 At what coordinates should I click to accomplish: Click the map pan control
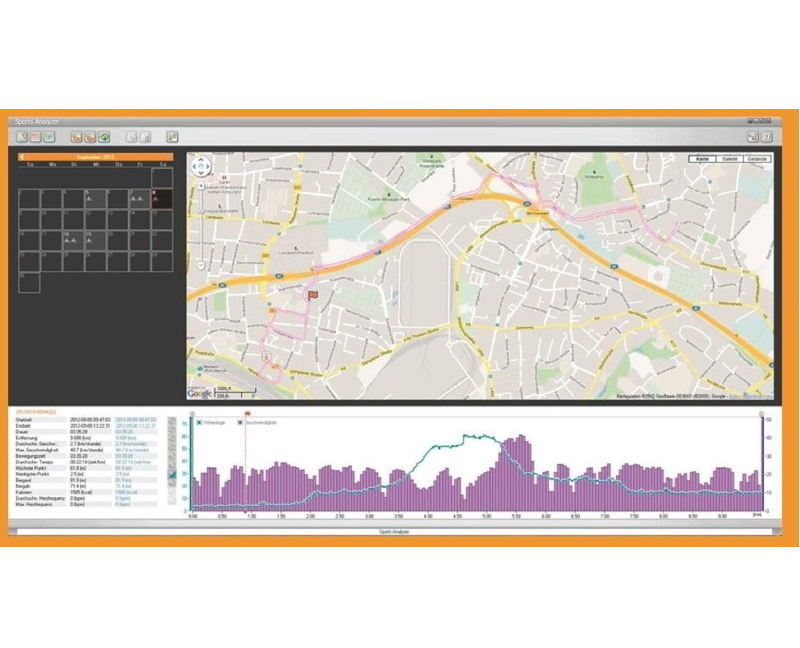tap(201, 166)
